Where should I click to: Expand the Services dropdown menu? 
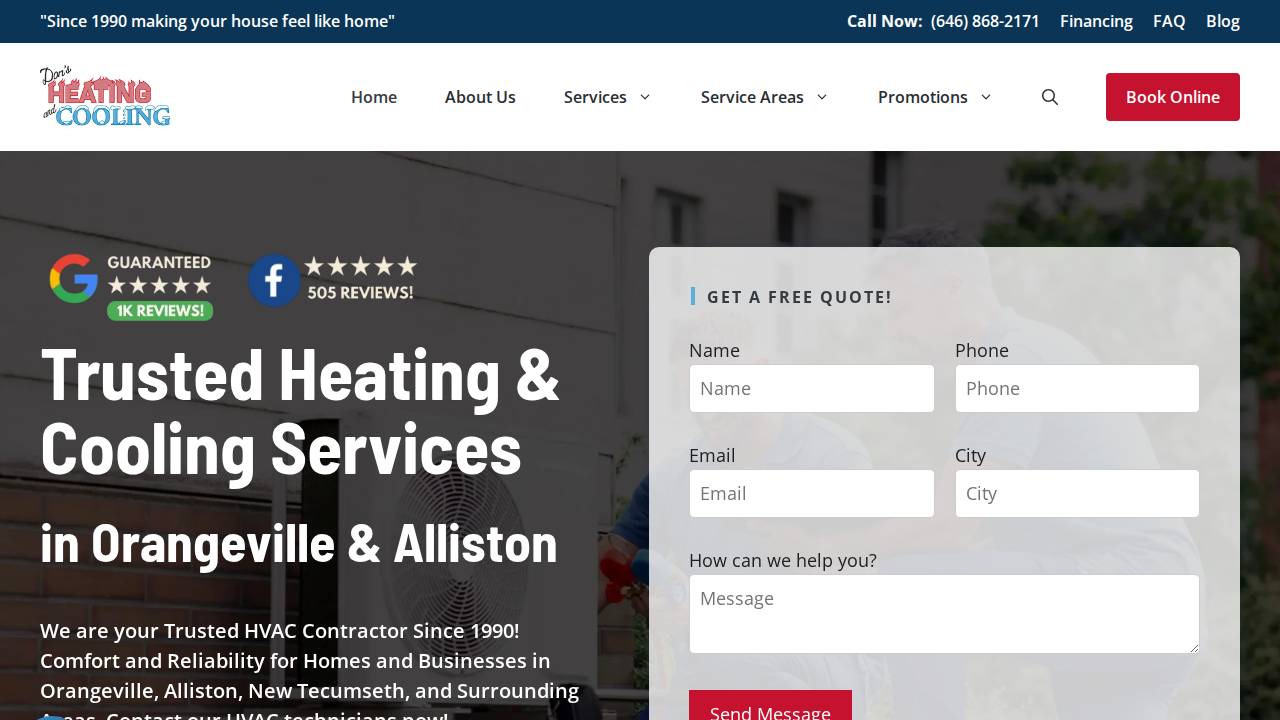click(606, 97)
